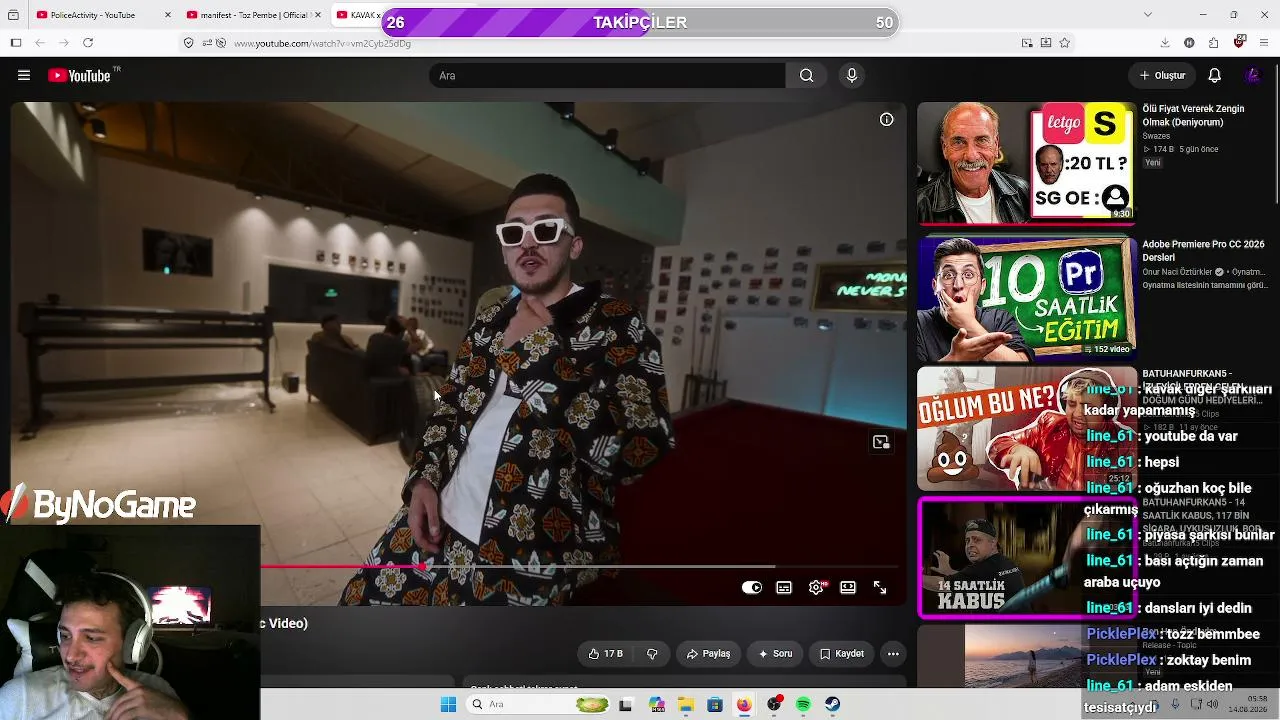Image resolution: width=1280 pixels, height=720 pixels.
Task: Start voice search with the microphone
Action: coord(852,76)
